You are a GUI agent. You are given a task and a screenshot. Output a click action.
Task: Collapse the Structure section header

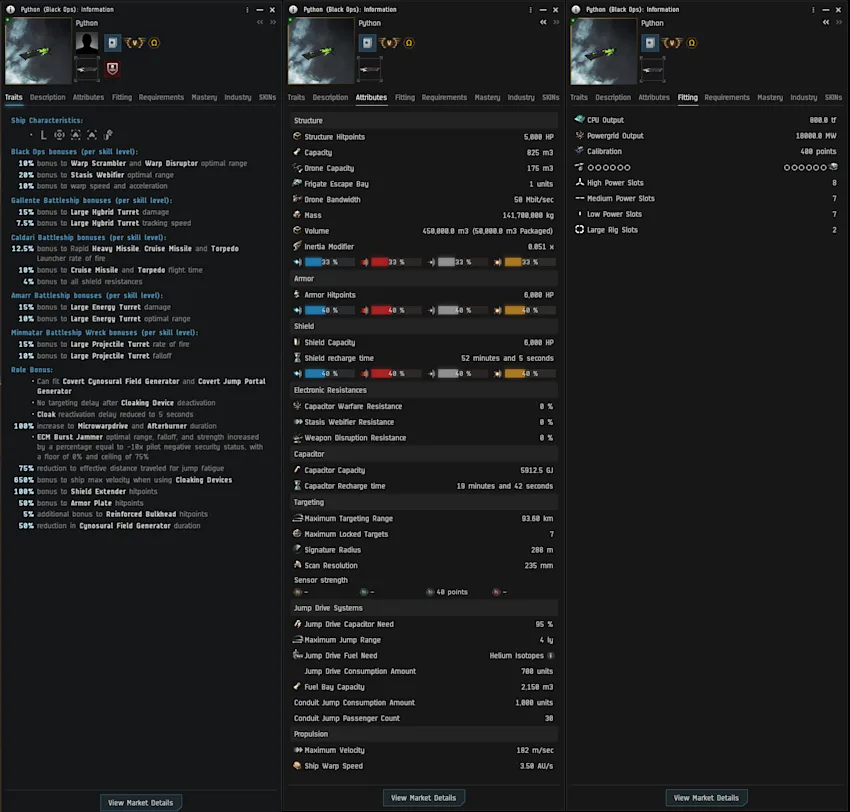pos(423,120)
